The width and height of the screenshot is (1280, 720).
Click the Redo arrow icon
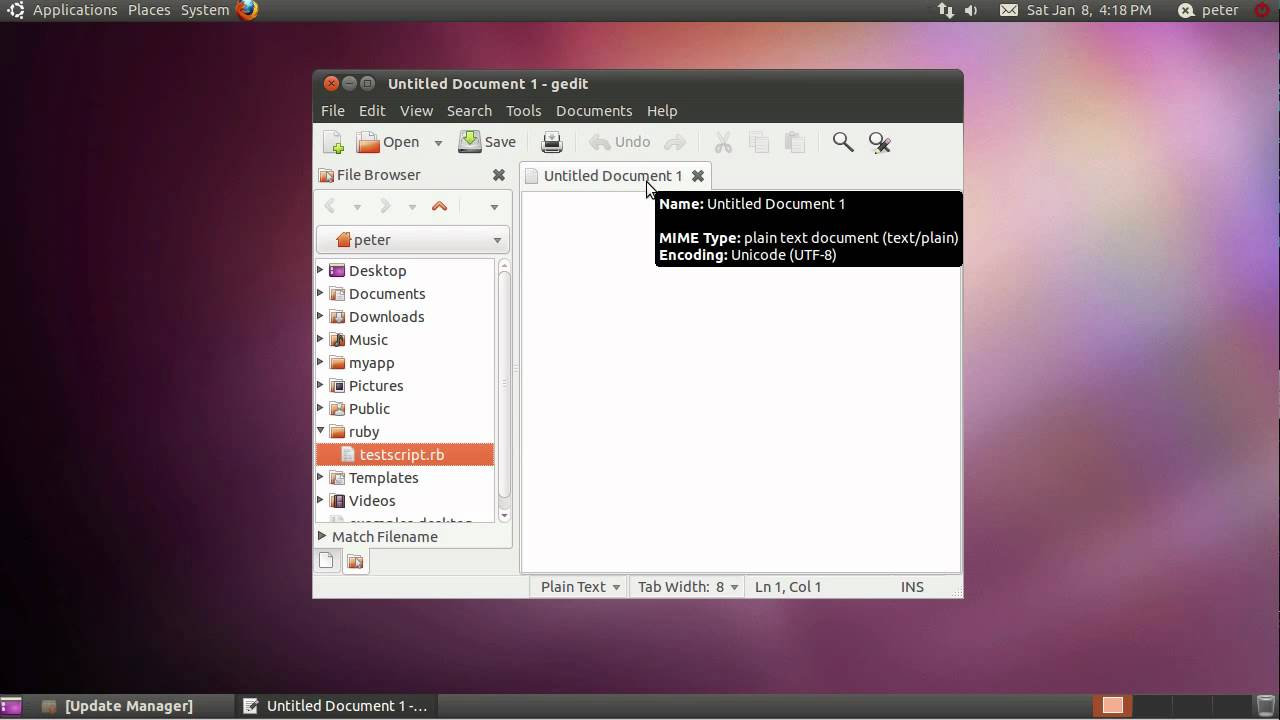point(675,142)
